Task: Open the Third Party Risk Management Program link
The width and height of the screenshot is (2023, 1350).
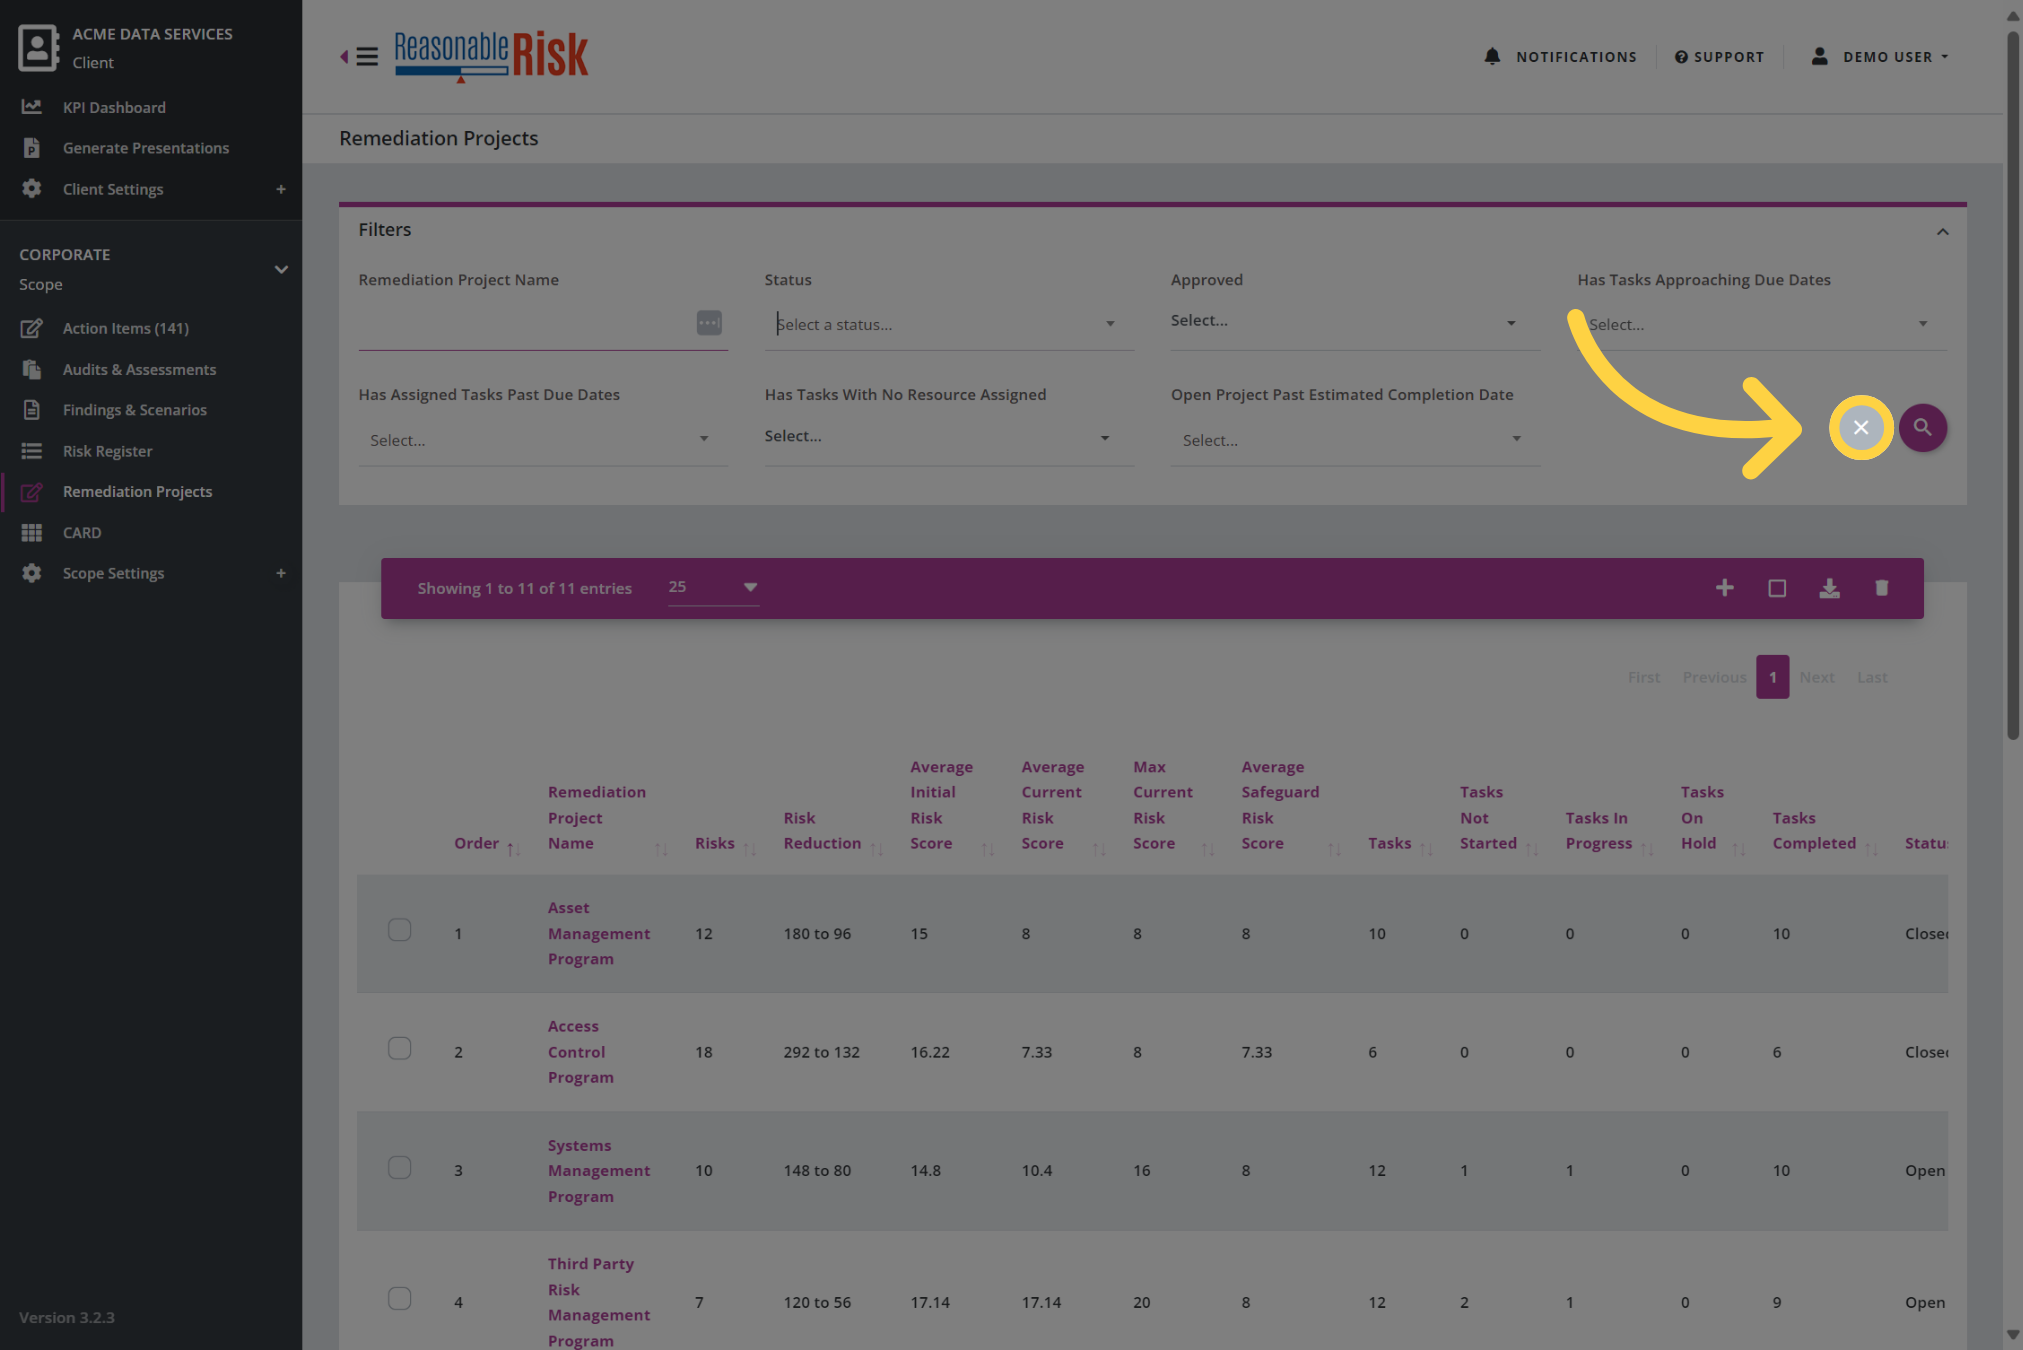Action: (598, 1302)
